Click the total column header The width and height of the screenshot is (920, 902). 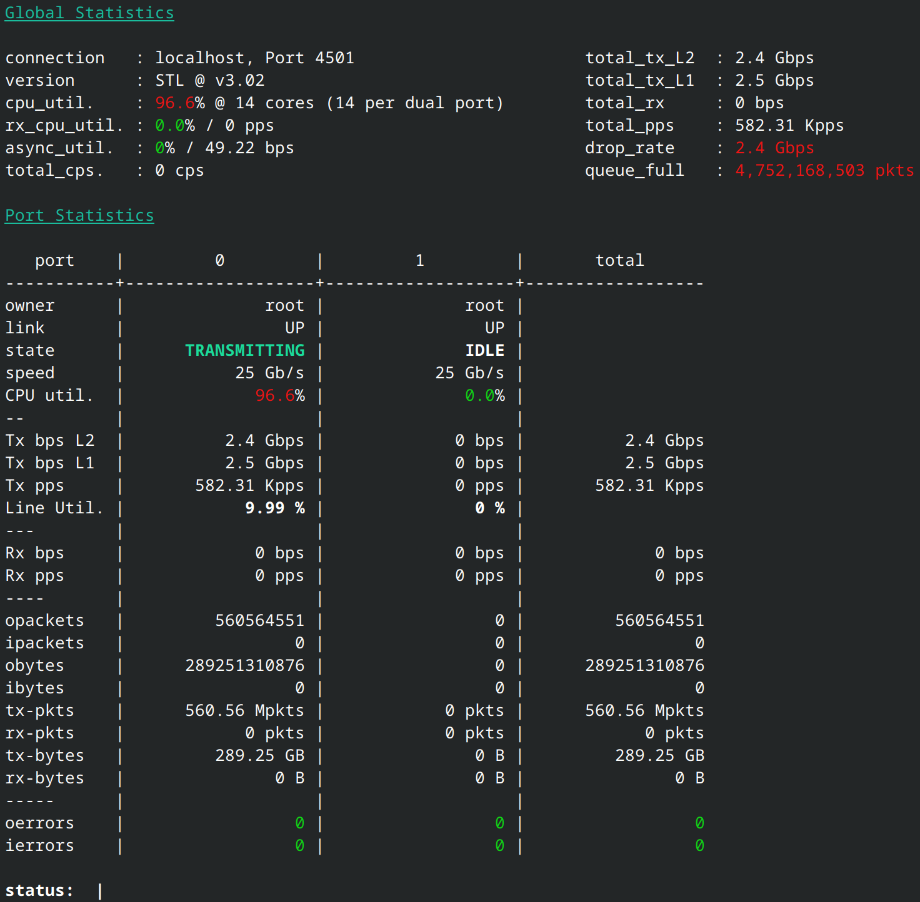click(x=620, y=261)
